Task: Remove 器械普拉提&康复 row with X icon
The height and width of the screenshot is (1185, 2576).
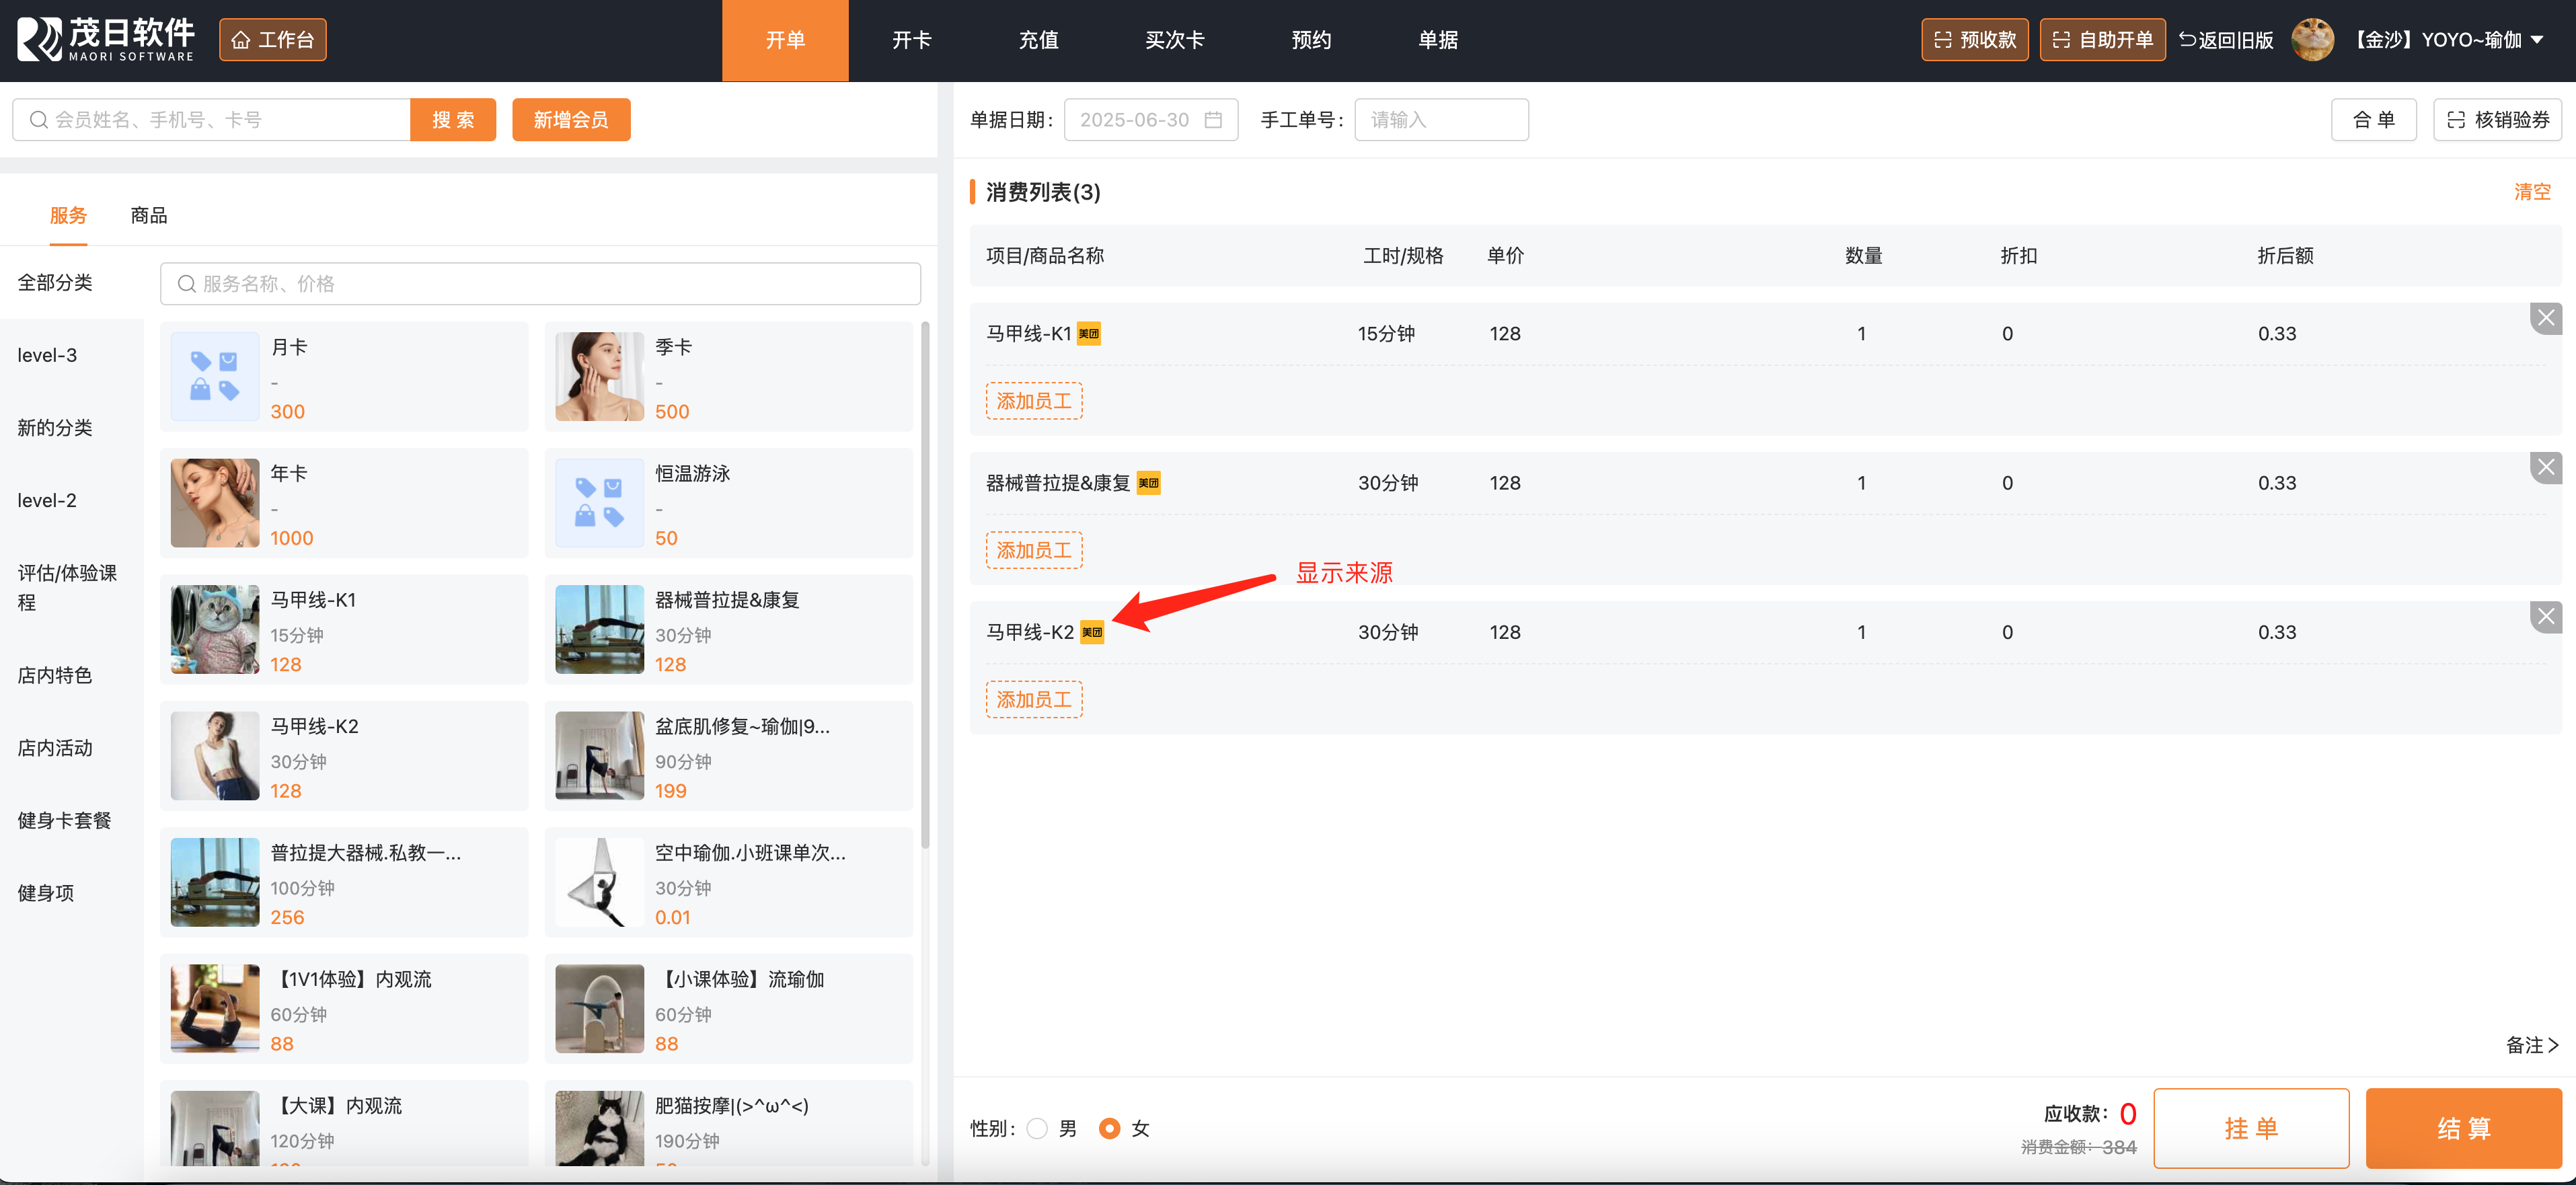Action: (2545, 468)
